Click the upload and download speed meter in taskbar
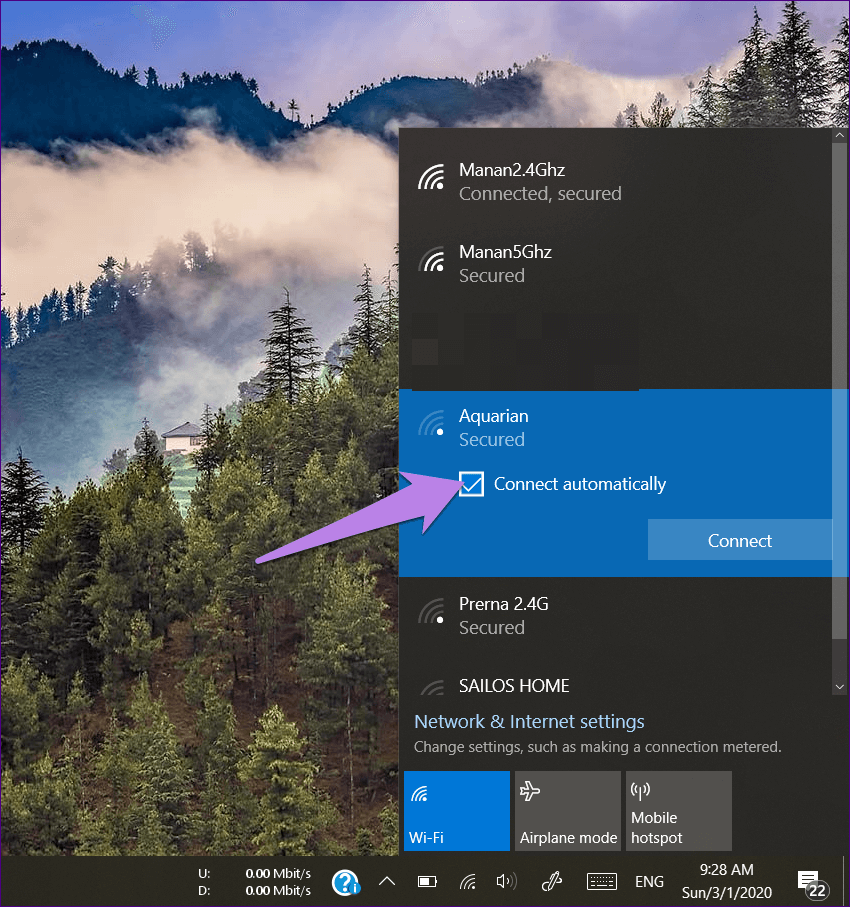Viewport: 850px width, 907px height. (255, 882)
